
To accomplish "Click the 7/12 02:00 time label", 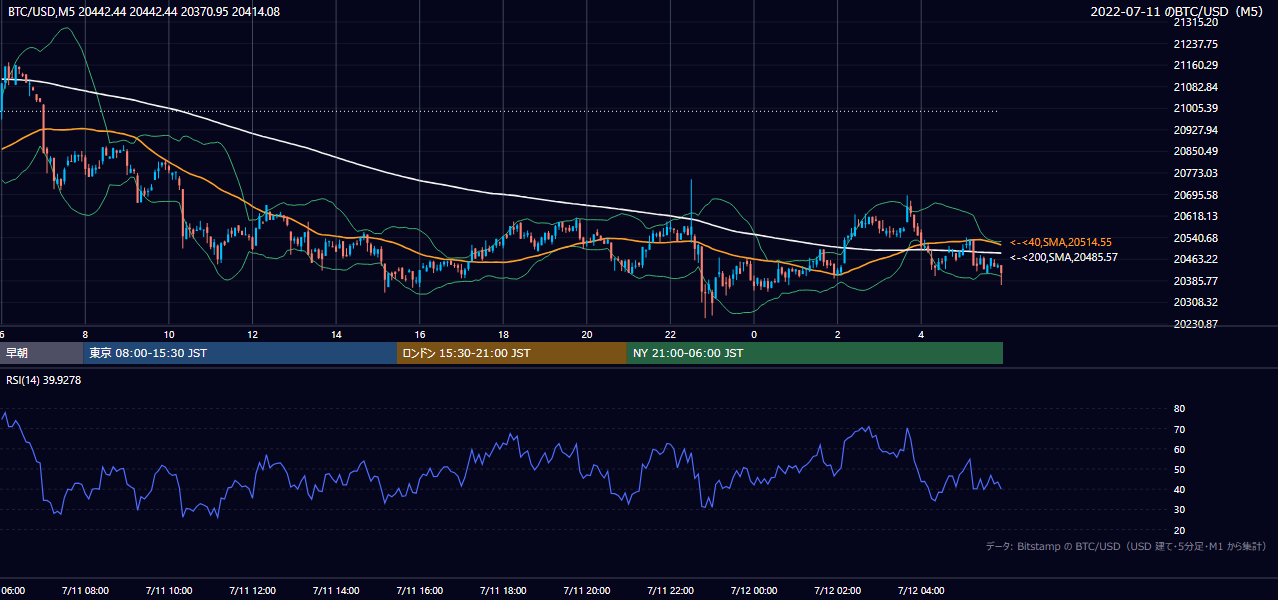I will (x=838, y=591).
